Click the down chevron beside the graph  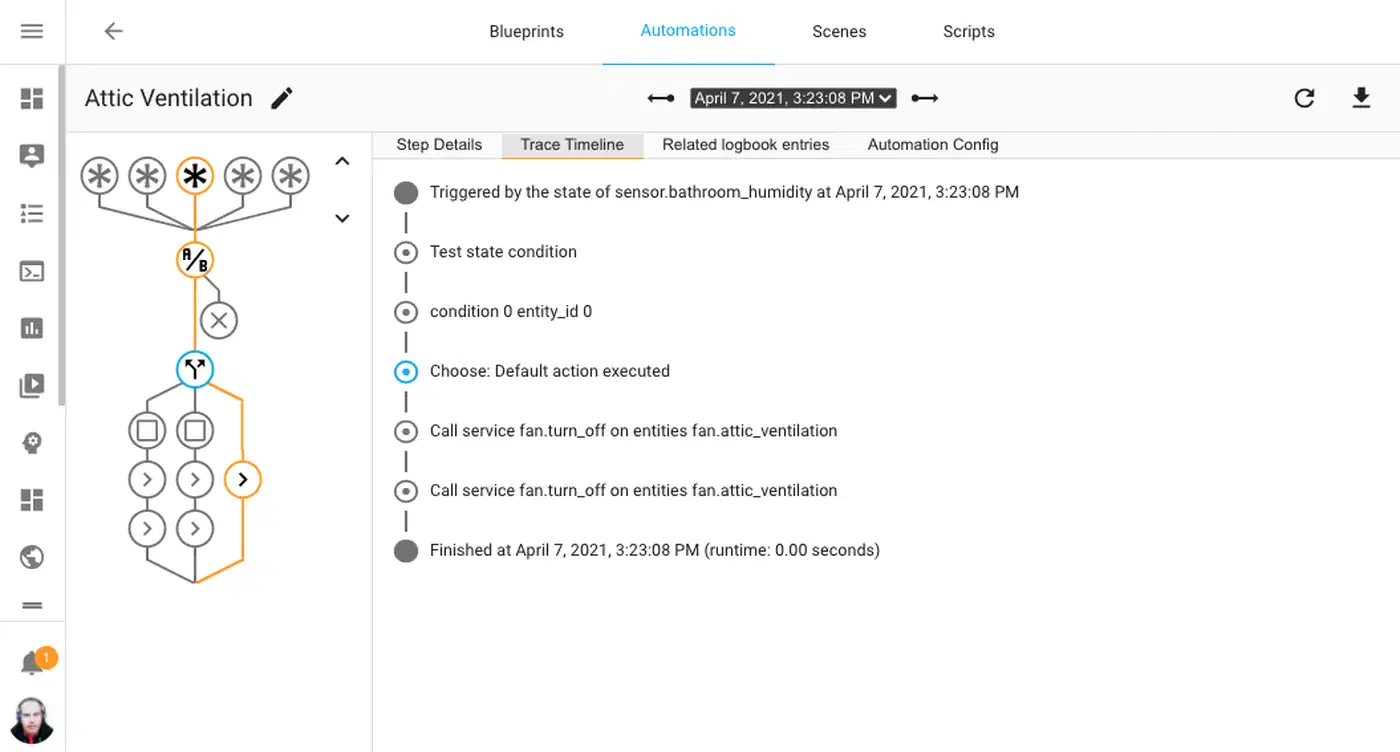[x=342, y=218]
